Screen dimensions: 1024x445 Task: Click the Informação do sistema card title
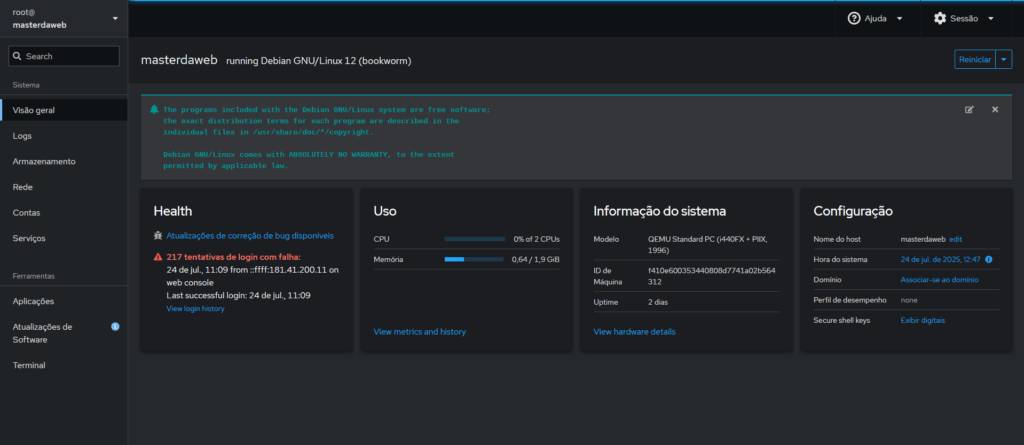point(660,211)
